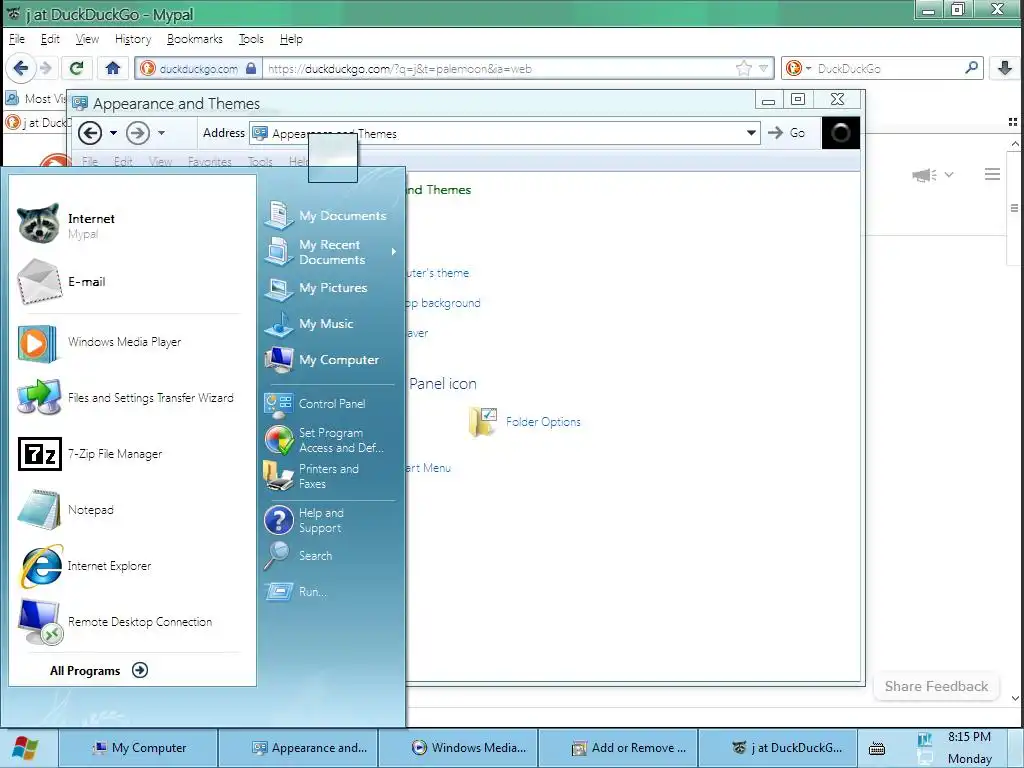Click the duckduckgo.com site identity button
The image size is (1024, 768).
pos(198,69)
